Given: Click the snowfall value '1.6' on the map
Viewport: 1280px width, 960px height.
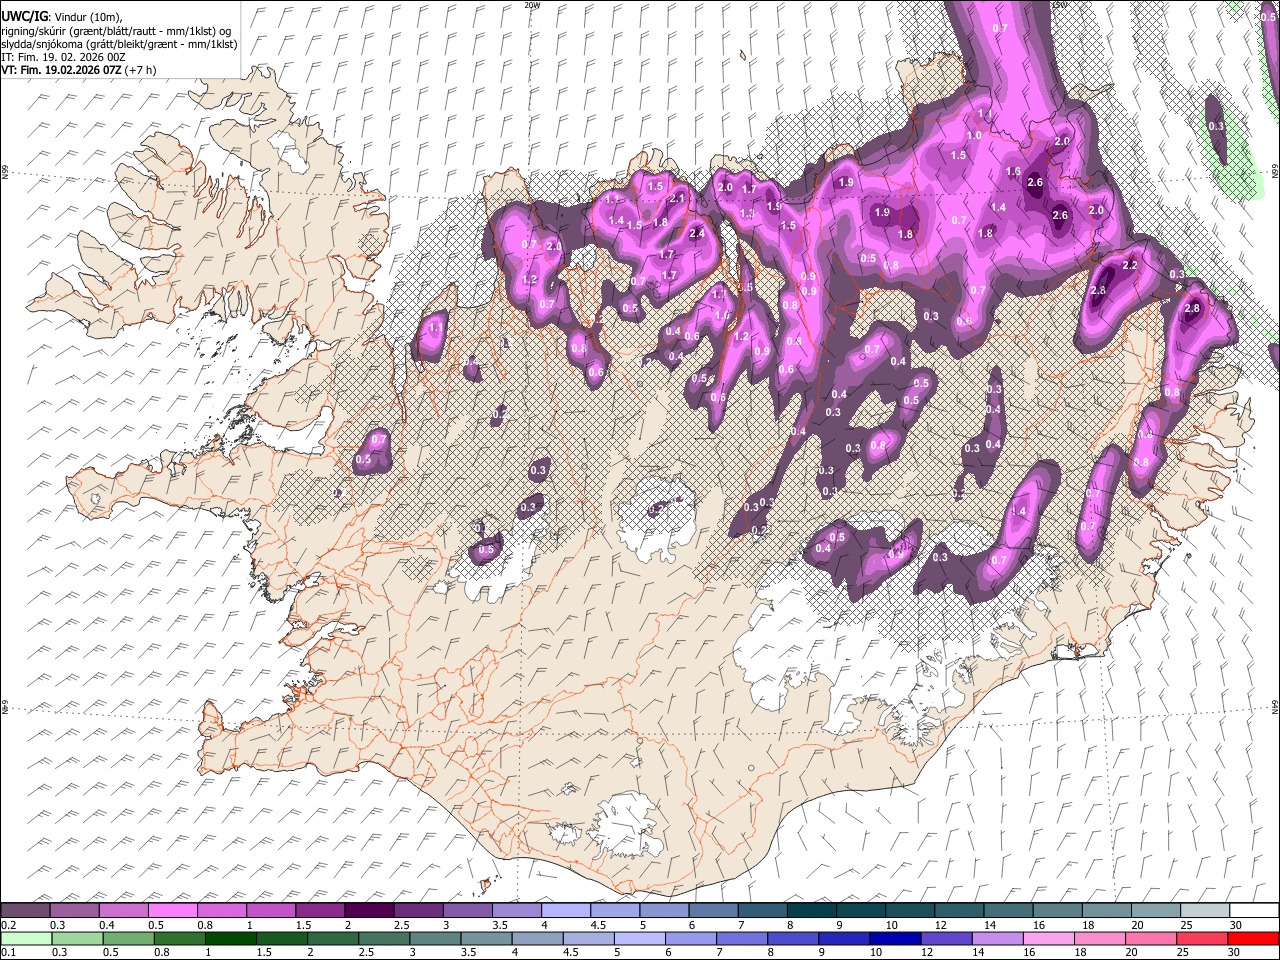Looking at the screenshot, I should (x=1013, y=172).
